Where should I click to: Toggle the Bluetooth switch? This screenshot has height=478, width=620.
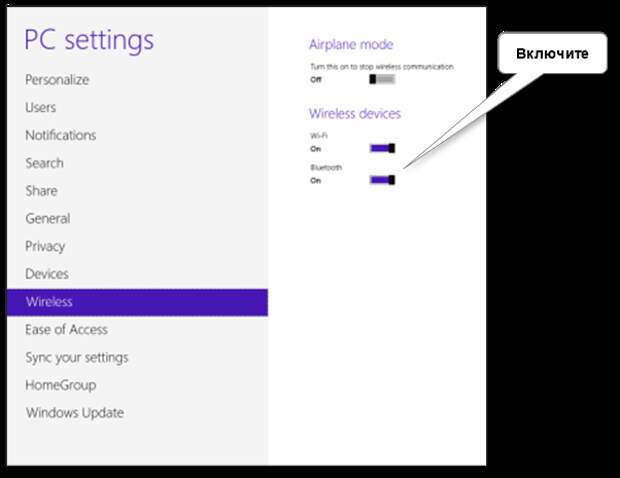tap(382, 180)
